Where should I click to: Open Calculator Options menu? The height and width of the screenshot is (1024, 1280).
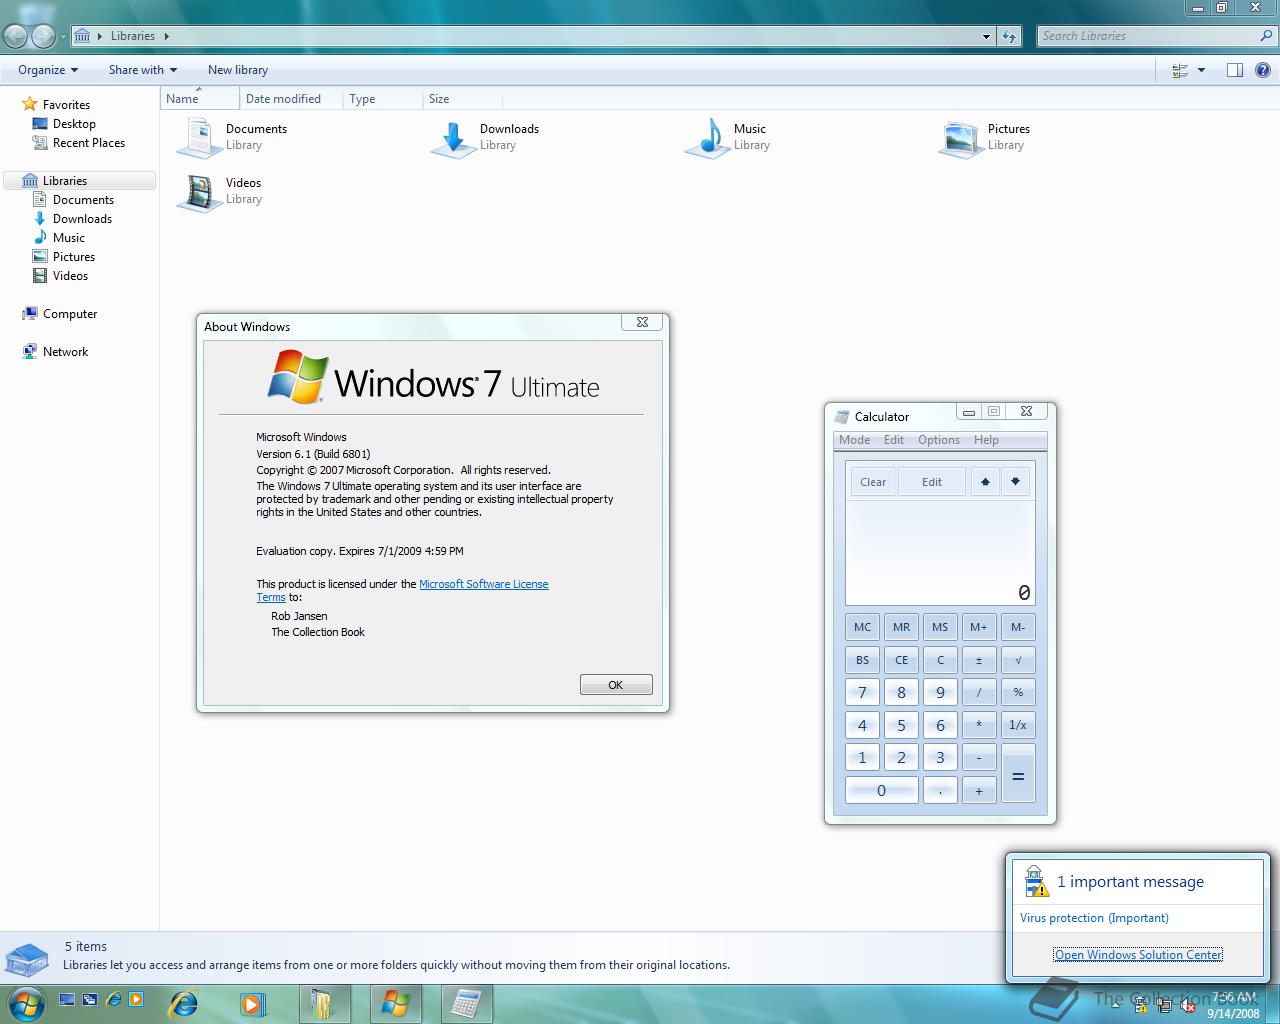[939, 440]
